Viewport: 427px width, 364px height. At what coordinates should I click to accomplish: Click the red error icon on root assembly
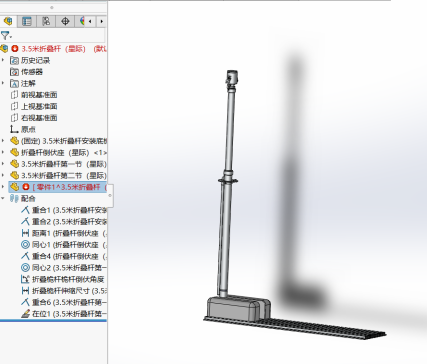click(x=15, y=49)
